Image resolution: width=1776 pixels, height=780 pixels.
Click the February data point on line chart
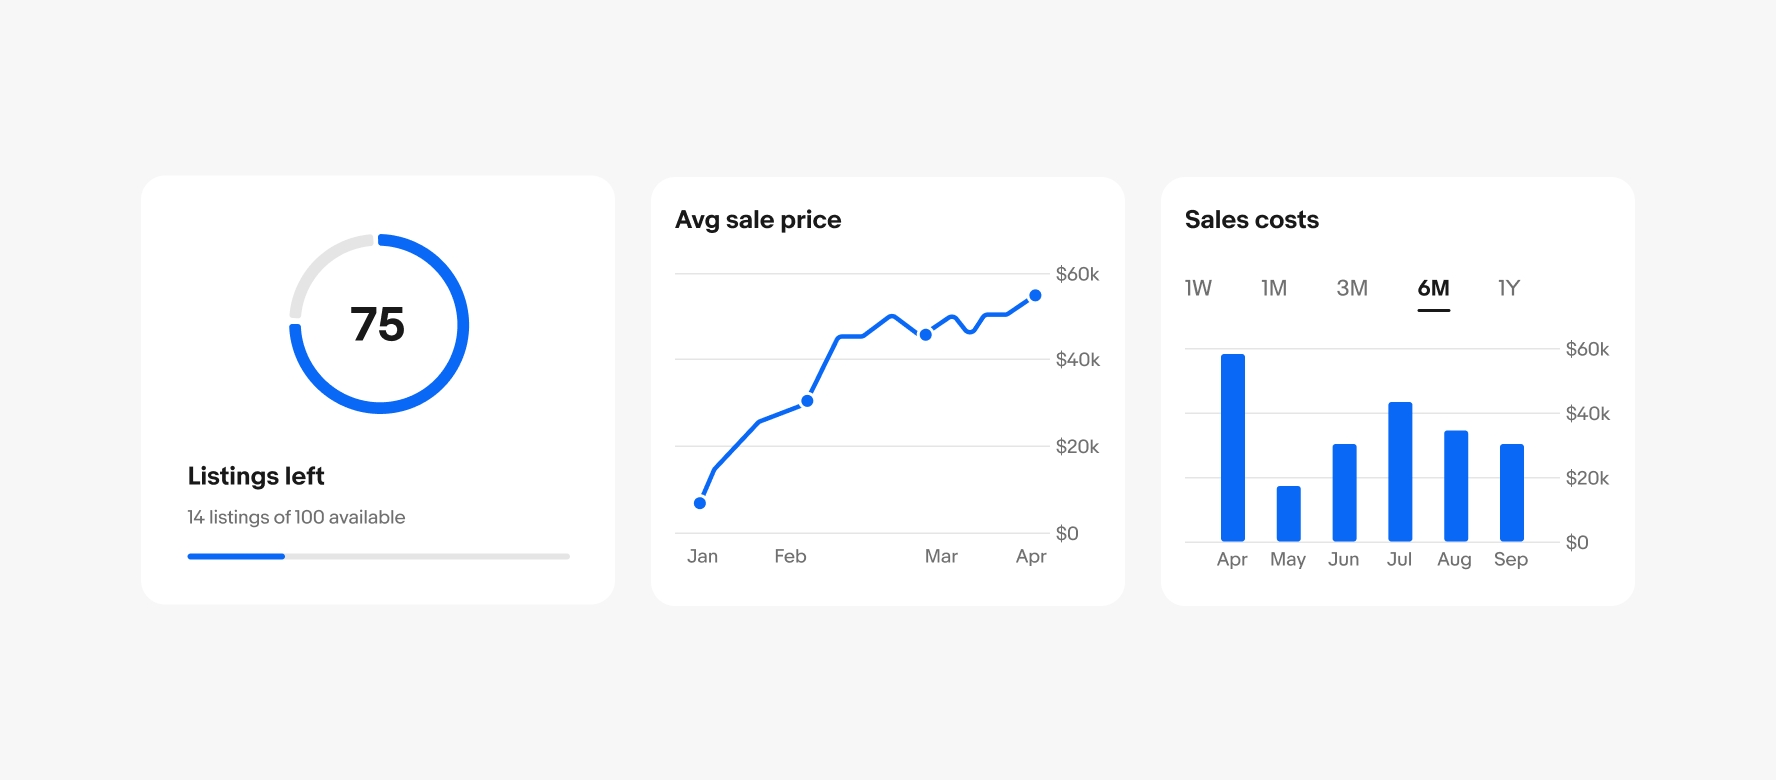pos(807,401)
